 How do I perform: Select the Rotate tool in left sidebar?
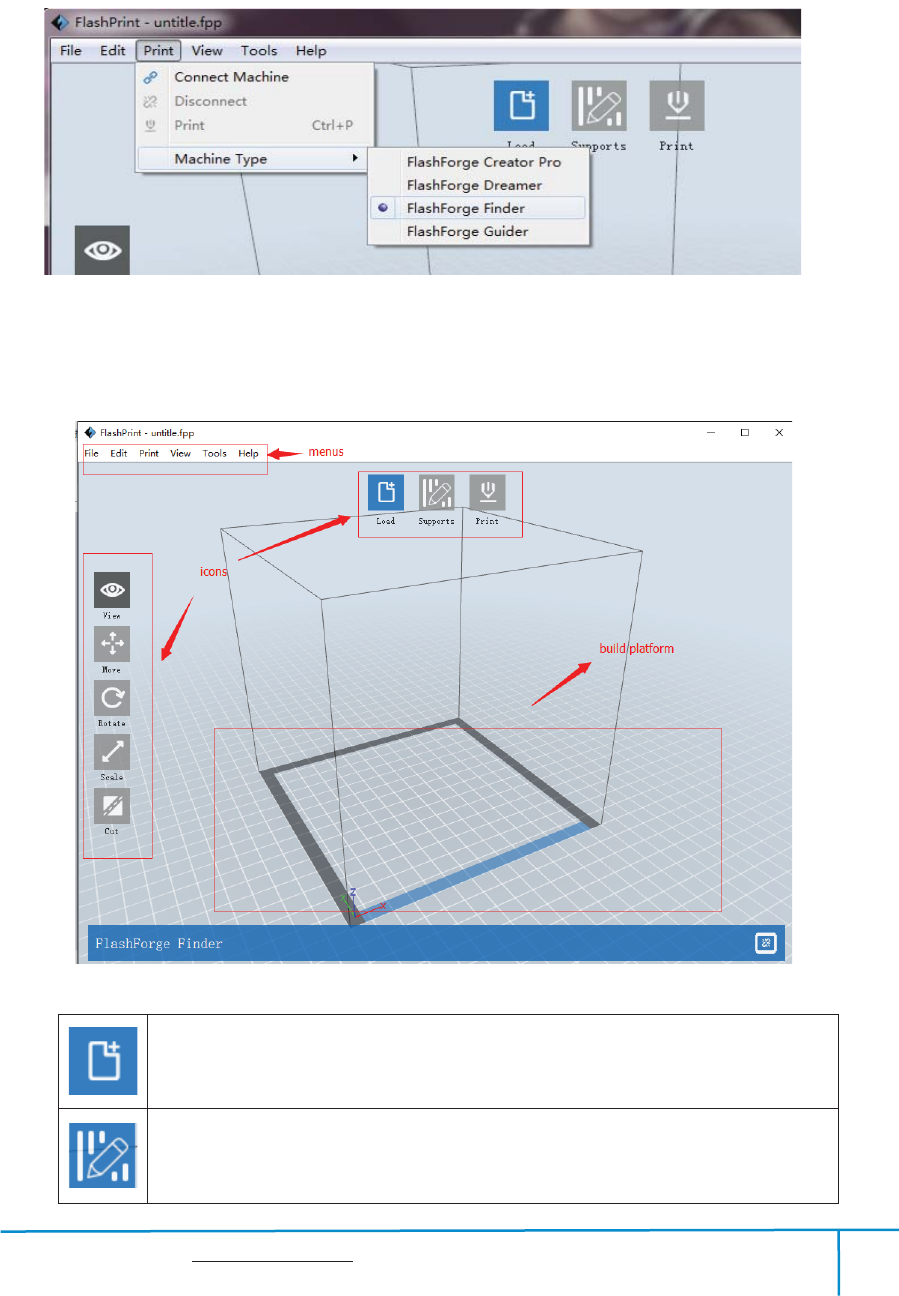click(112, 698)
